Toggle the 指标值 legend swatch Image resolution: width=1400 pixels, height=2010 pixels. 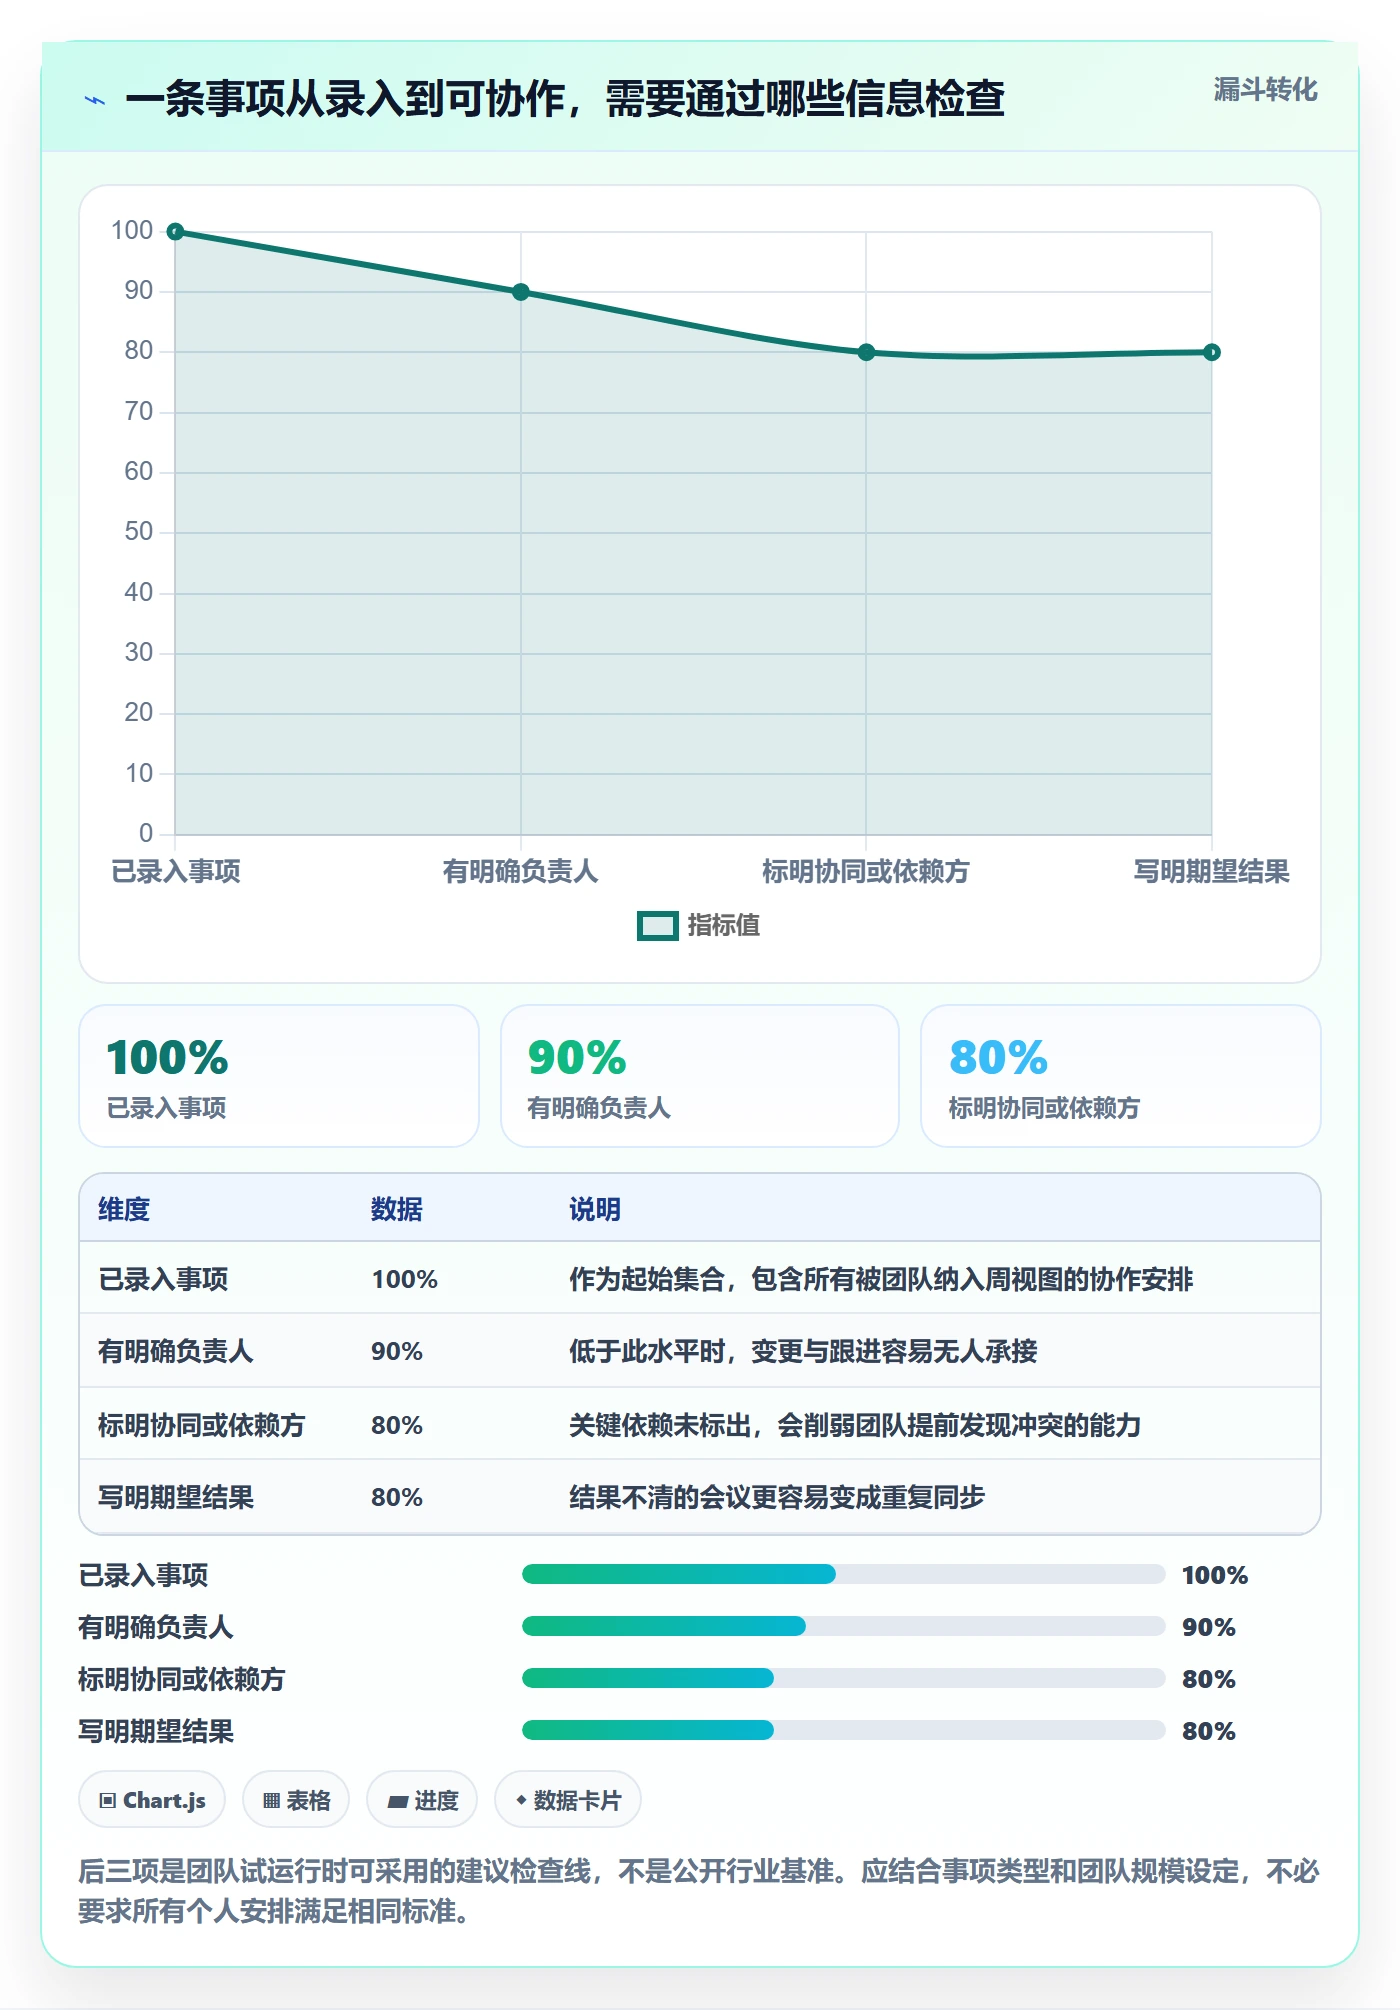(x=658, y=926)
